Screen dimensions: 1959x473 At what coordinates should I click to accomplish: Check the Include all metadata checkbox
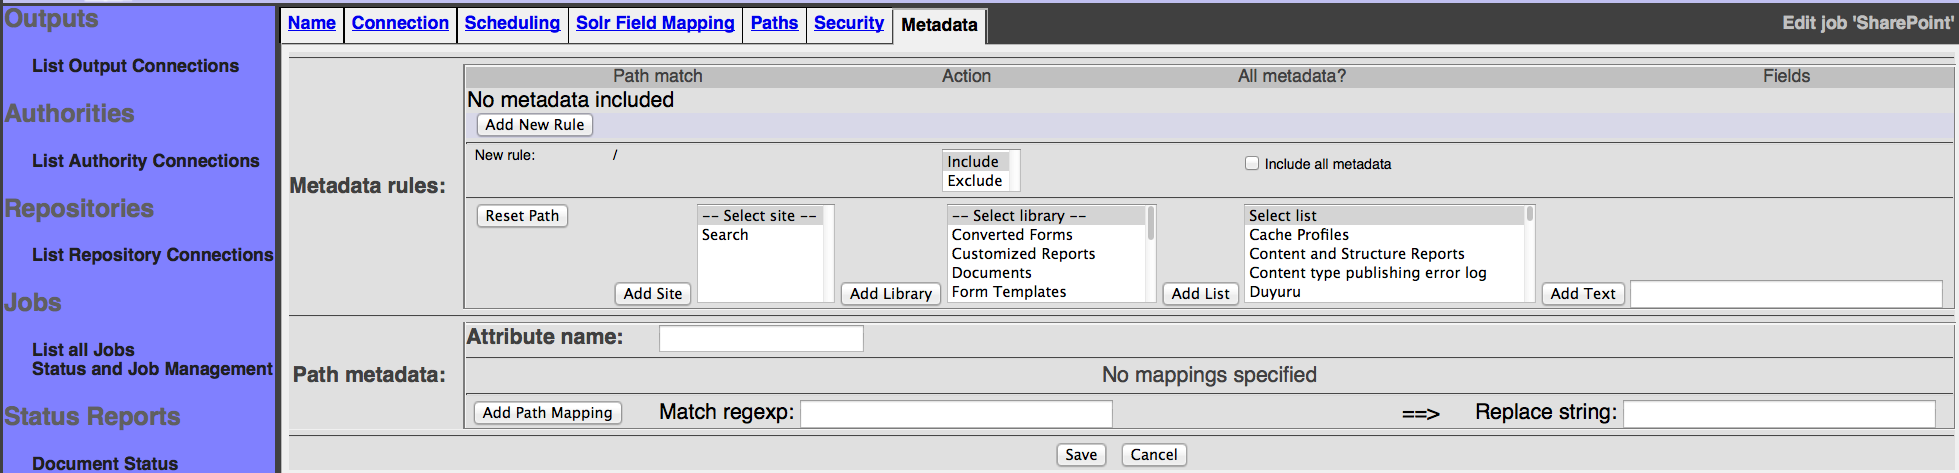(1251, 163)
